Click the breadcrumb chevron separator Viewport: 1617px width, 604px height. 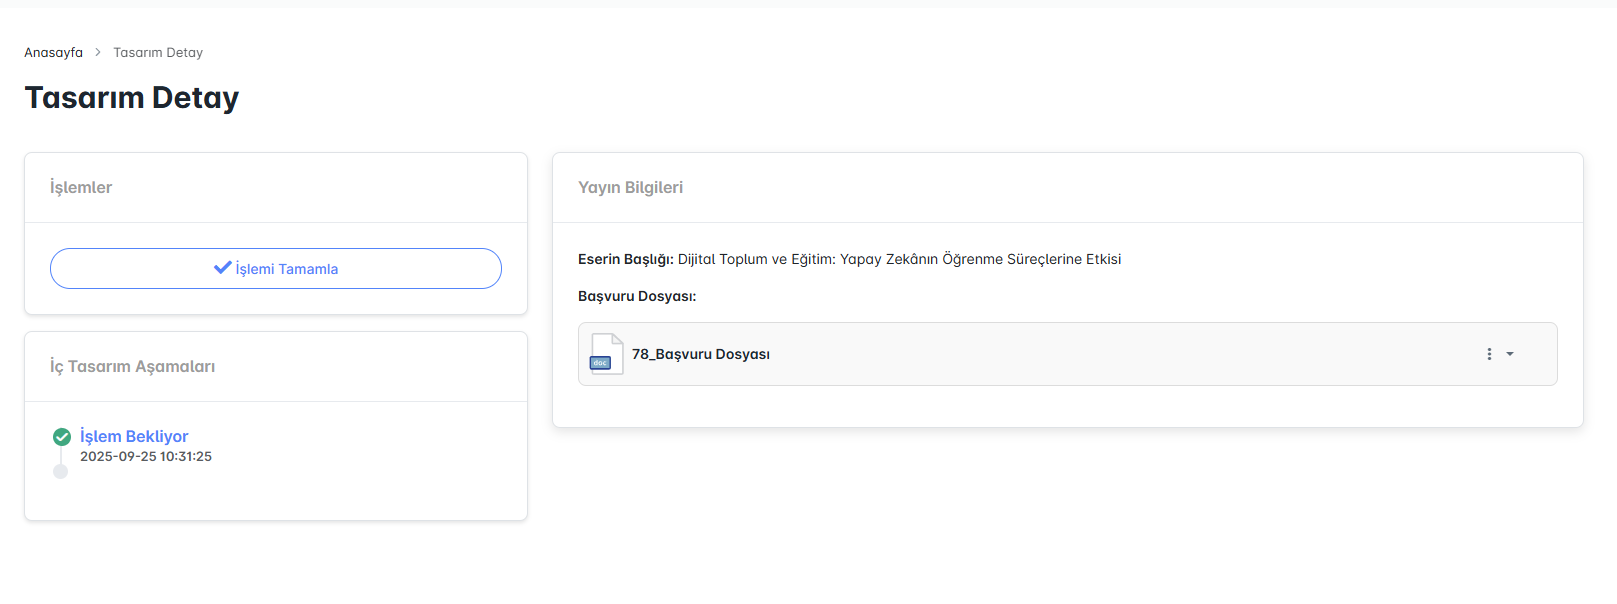[98, 52]
